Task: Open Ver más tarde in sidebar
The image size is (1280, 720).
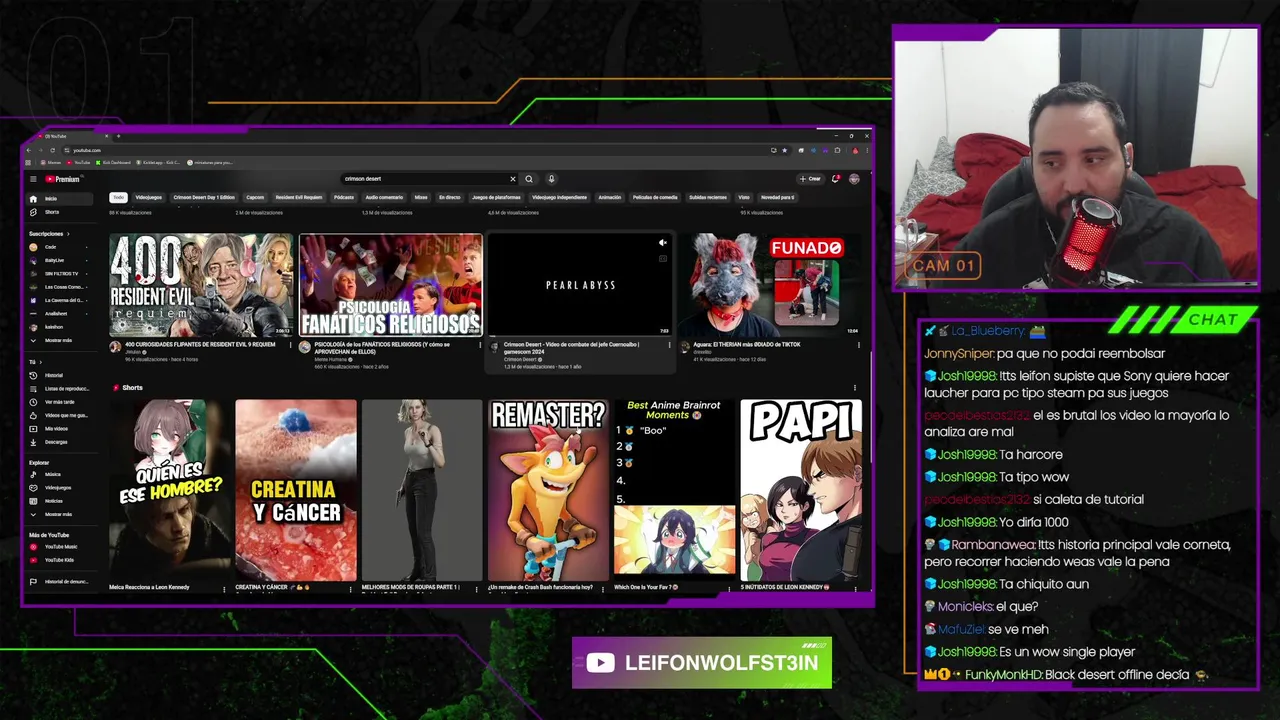Action: coord(60,402)
